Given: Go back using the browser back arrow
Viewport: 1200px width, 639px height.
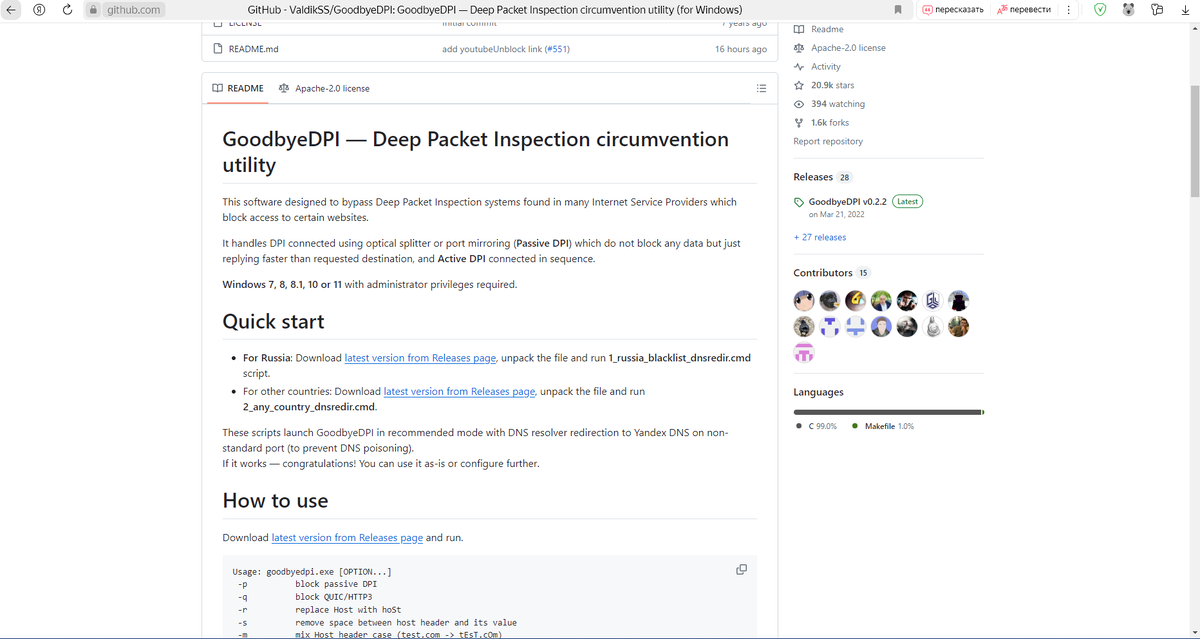Looking at the screenshot, I should click(12, 9).
